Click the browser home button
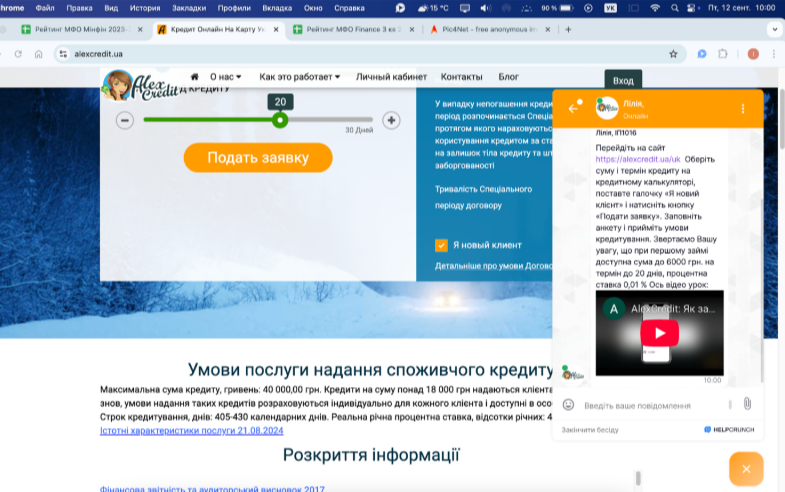 (x=39, y=54)
